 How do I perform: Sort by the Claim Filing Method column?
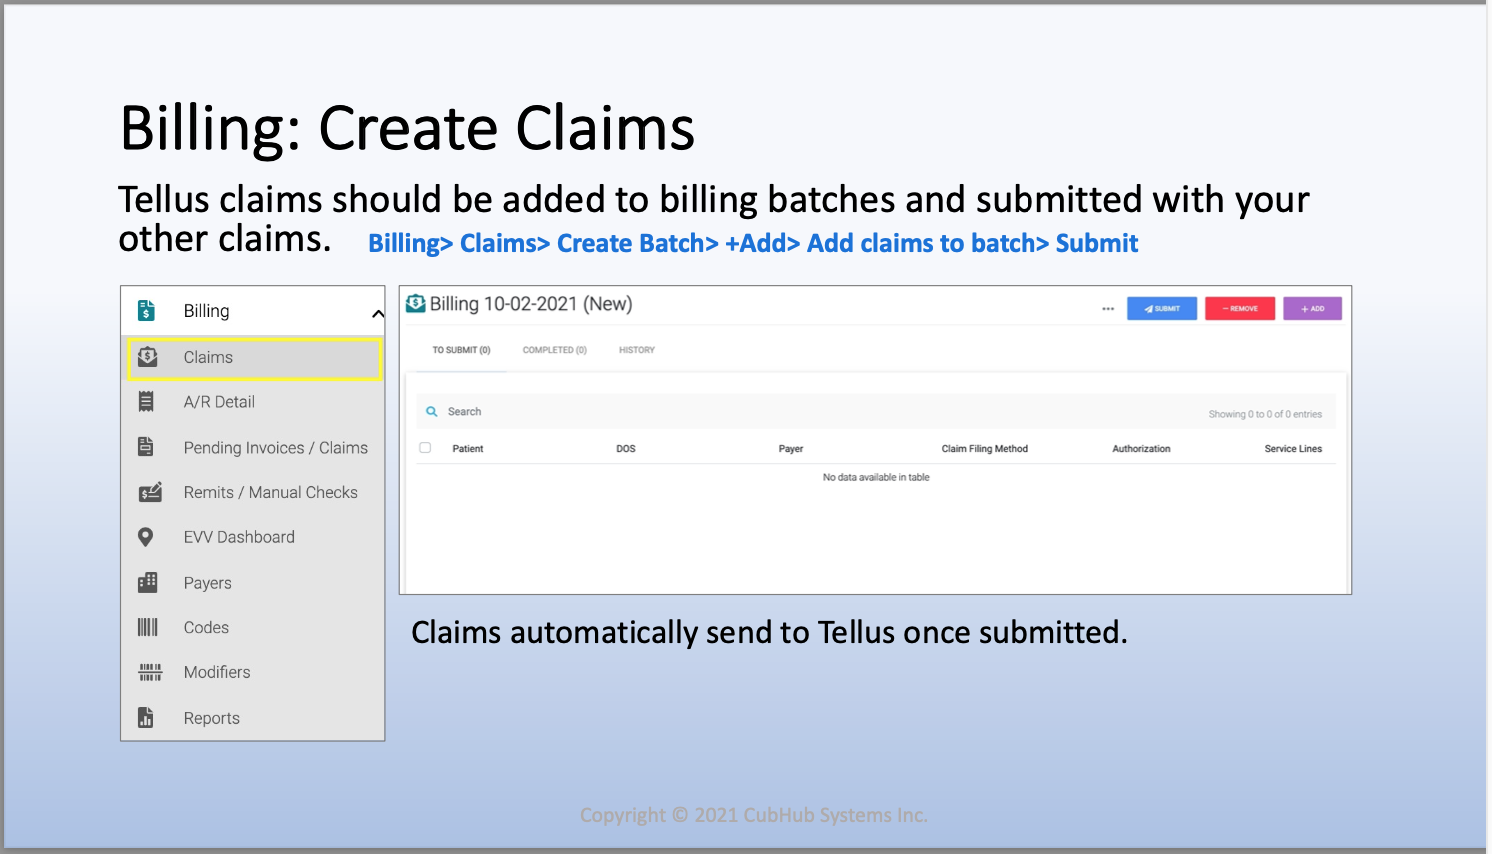click(984, 449)
